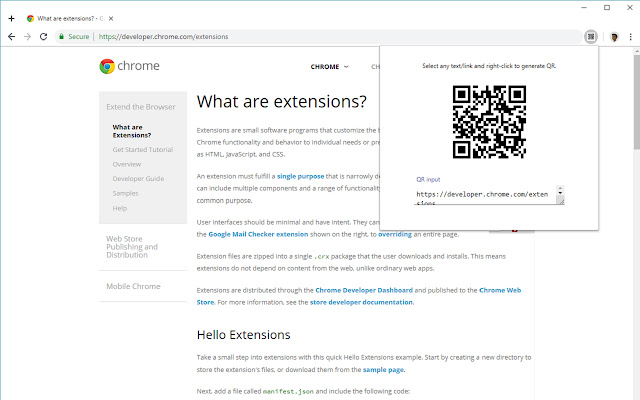Image resolution: width=640 pixels, height=400 pixels.
Task: Open 'Overview' in the sidebar
Action: pos(127,164)
